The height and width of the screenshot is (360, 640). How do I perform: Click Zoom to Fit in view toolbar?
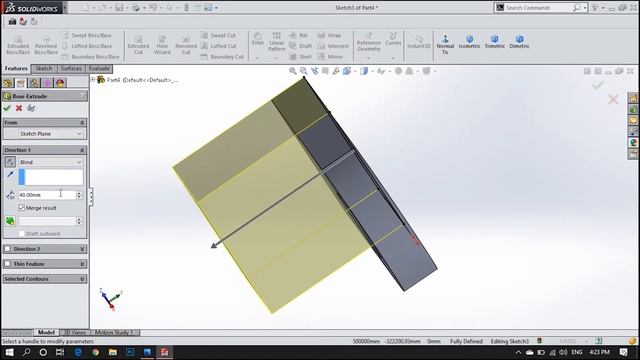(x=293, y=71)
